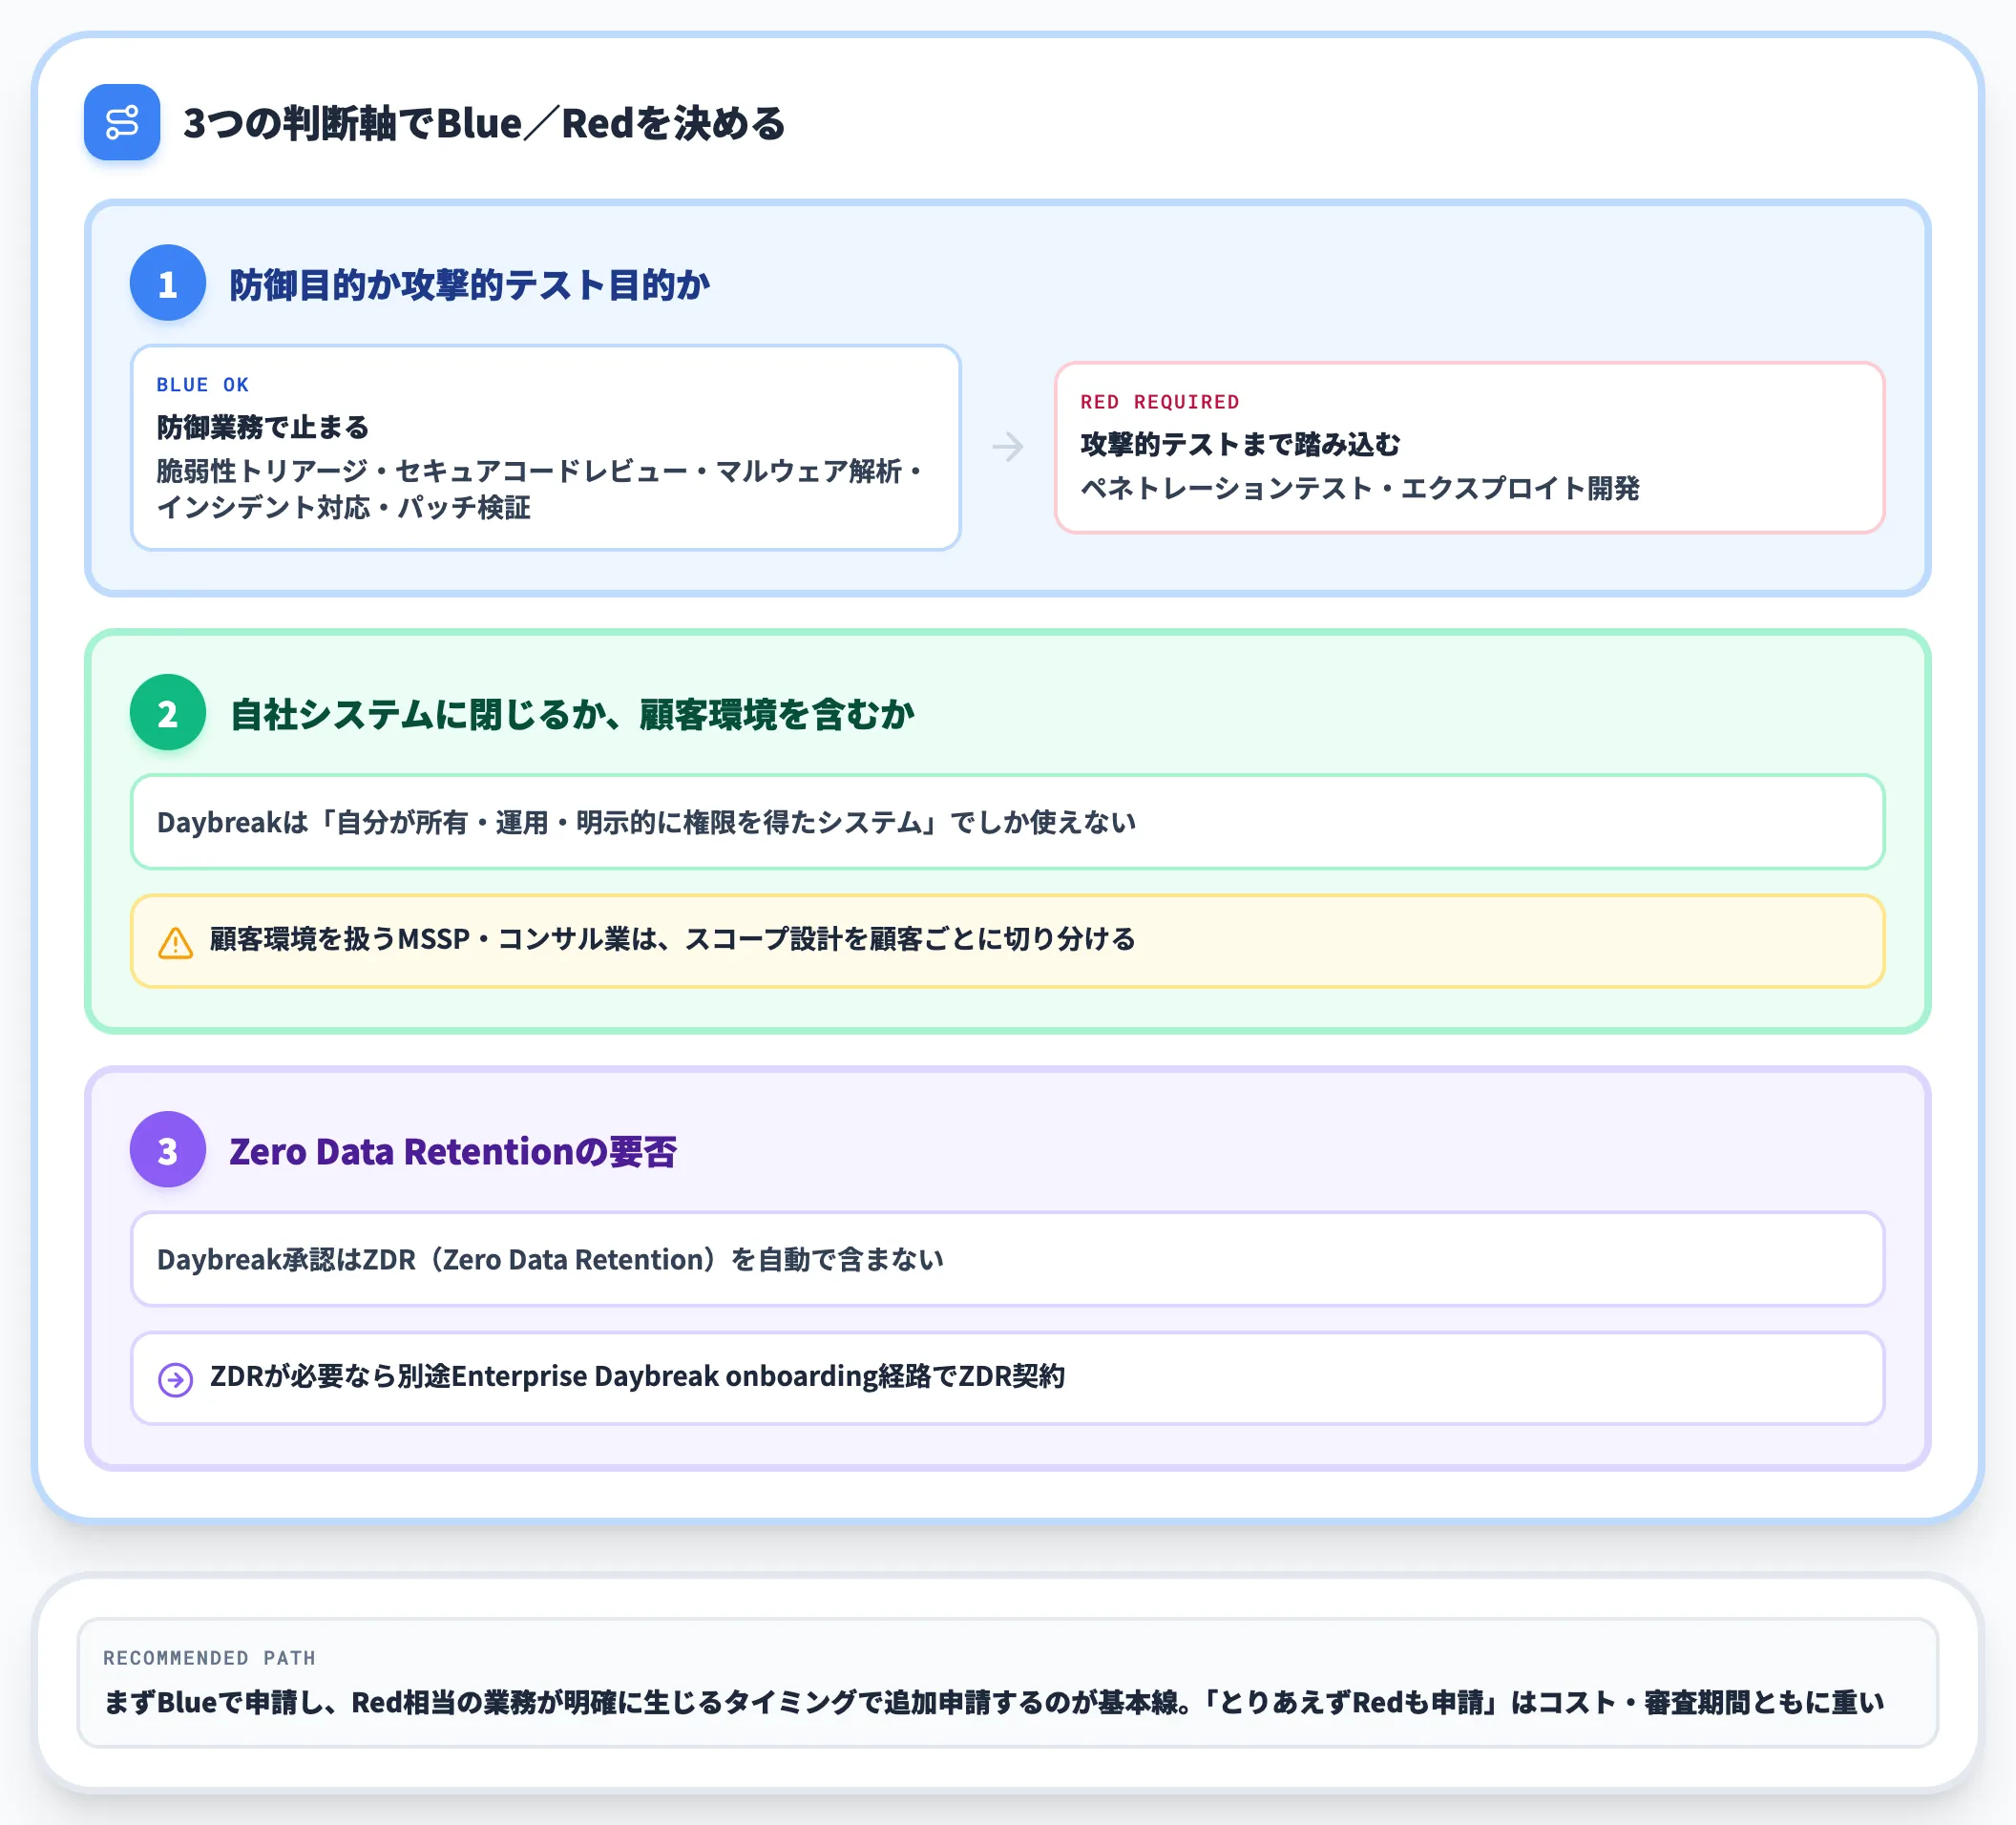Image resolution: width=2016 pixels, height=1825 pixels.
Task: Click the green number 2 circle badge
Action: click(x=168, y=712)
